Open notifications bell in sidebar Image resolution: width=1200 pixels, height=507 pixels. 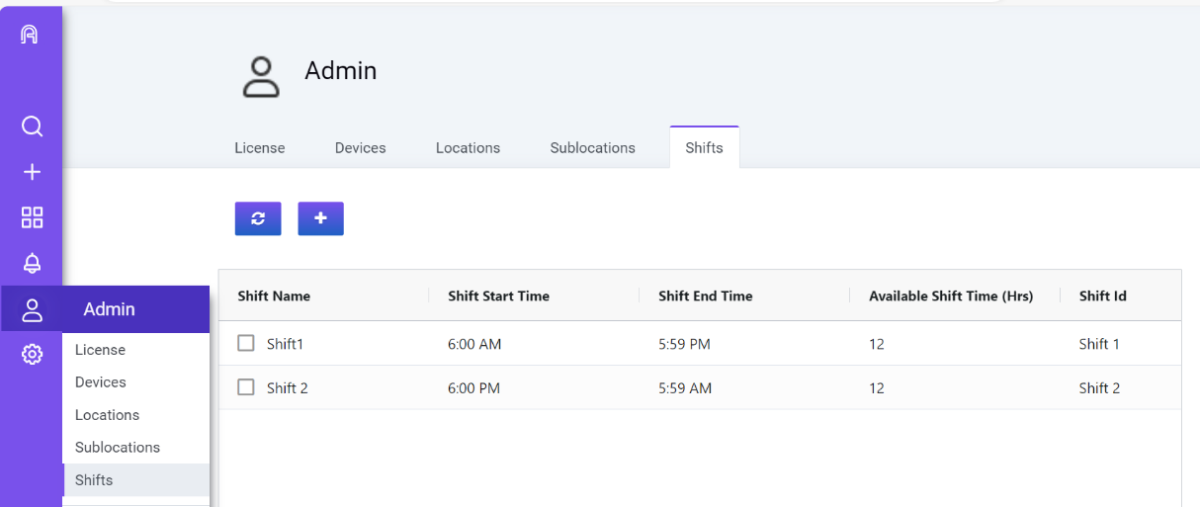pyautogui.click(x=32, y=263)
